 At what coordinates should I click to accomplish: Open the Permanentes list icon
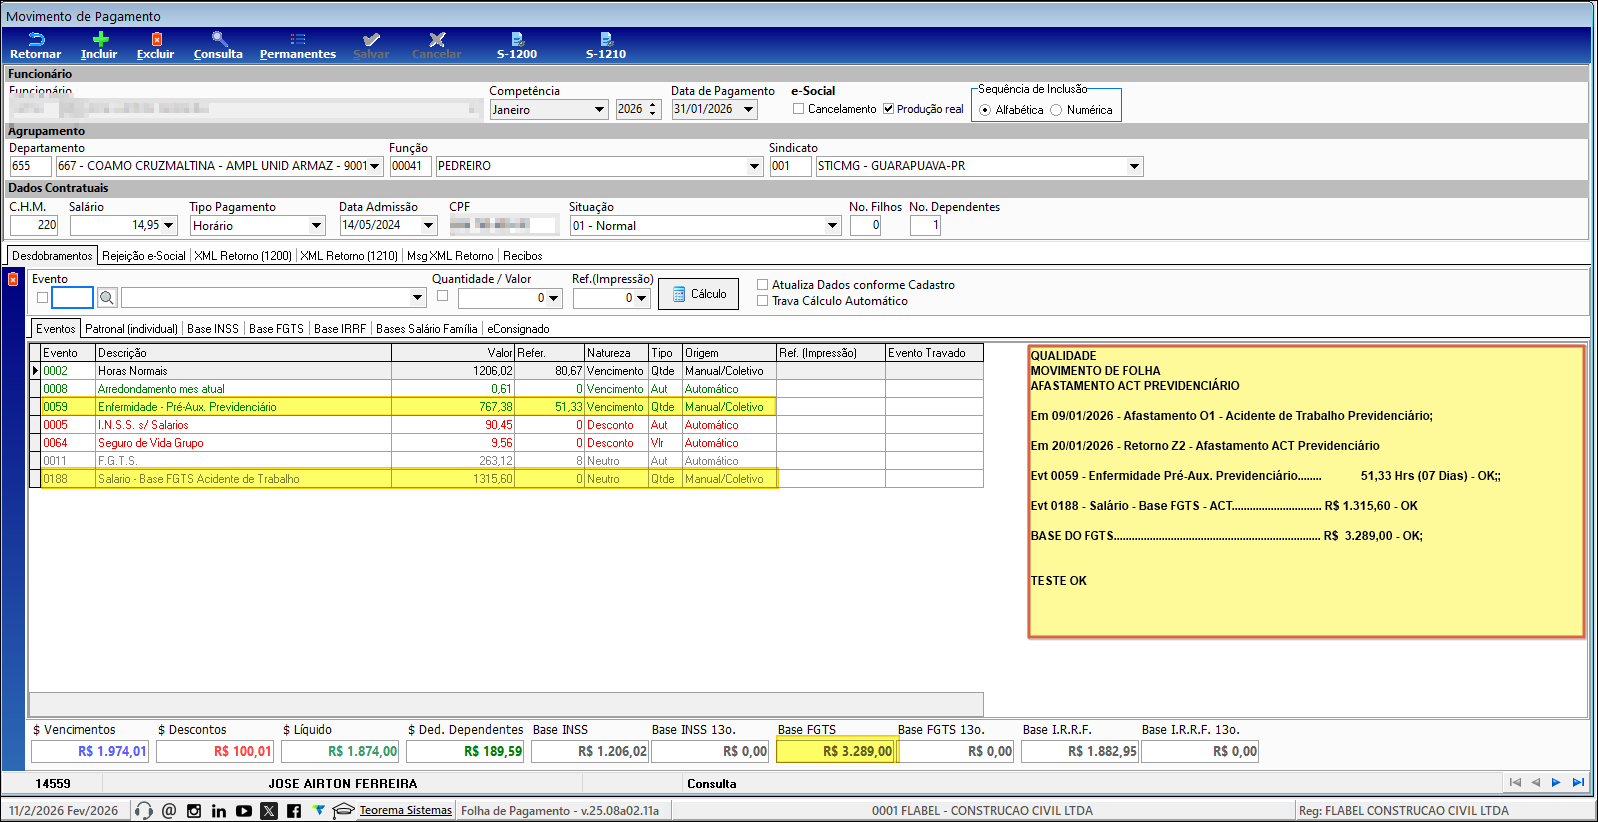[298, 40]
